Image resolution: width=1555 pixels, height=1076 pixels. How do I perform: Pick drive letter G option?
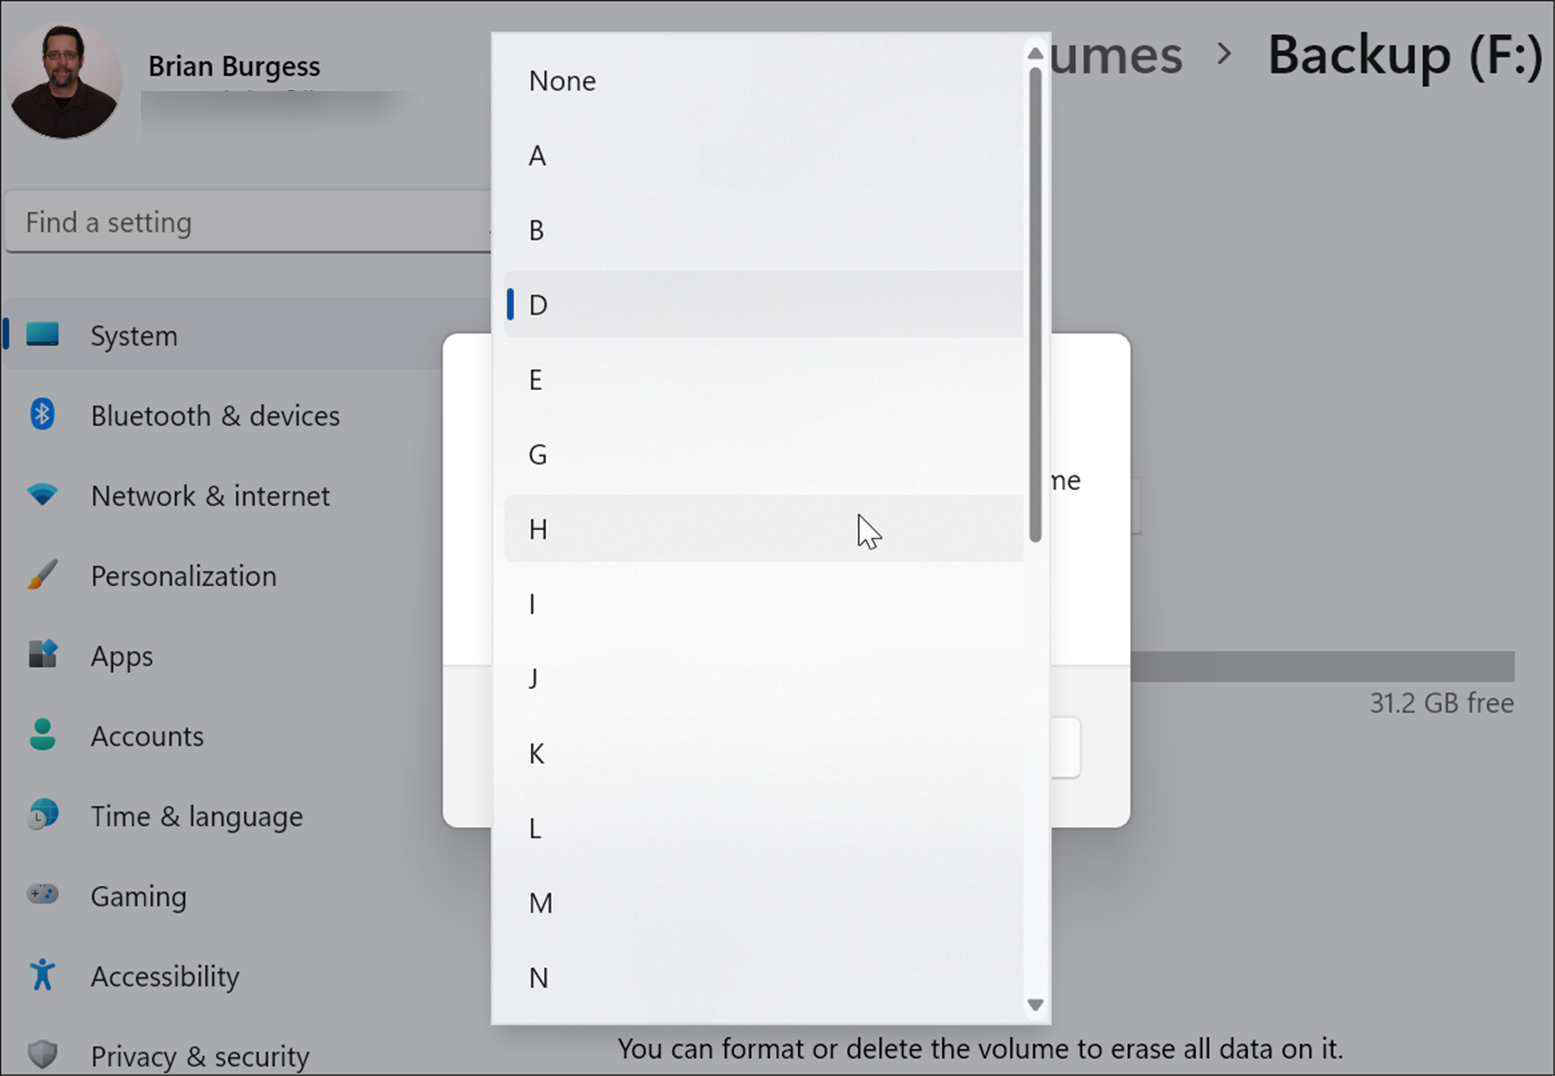point(763,455)
